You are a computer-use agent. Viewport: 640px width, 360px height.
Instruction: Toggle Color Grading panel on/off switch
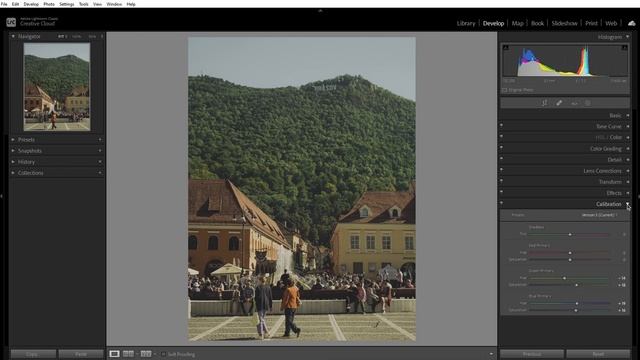click(501, 147)
